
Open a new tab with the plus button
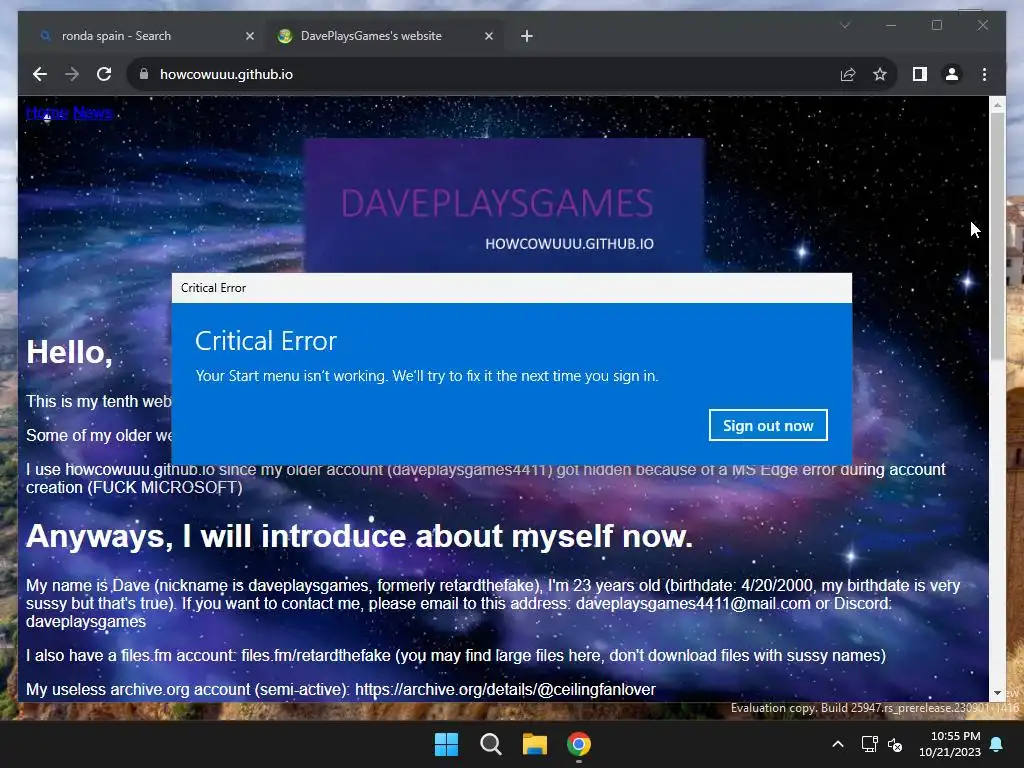pyautogui.click(x=526, y=36)
